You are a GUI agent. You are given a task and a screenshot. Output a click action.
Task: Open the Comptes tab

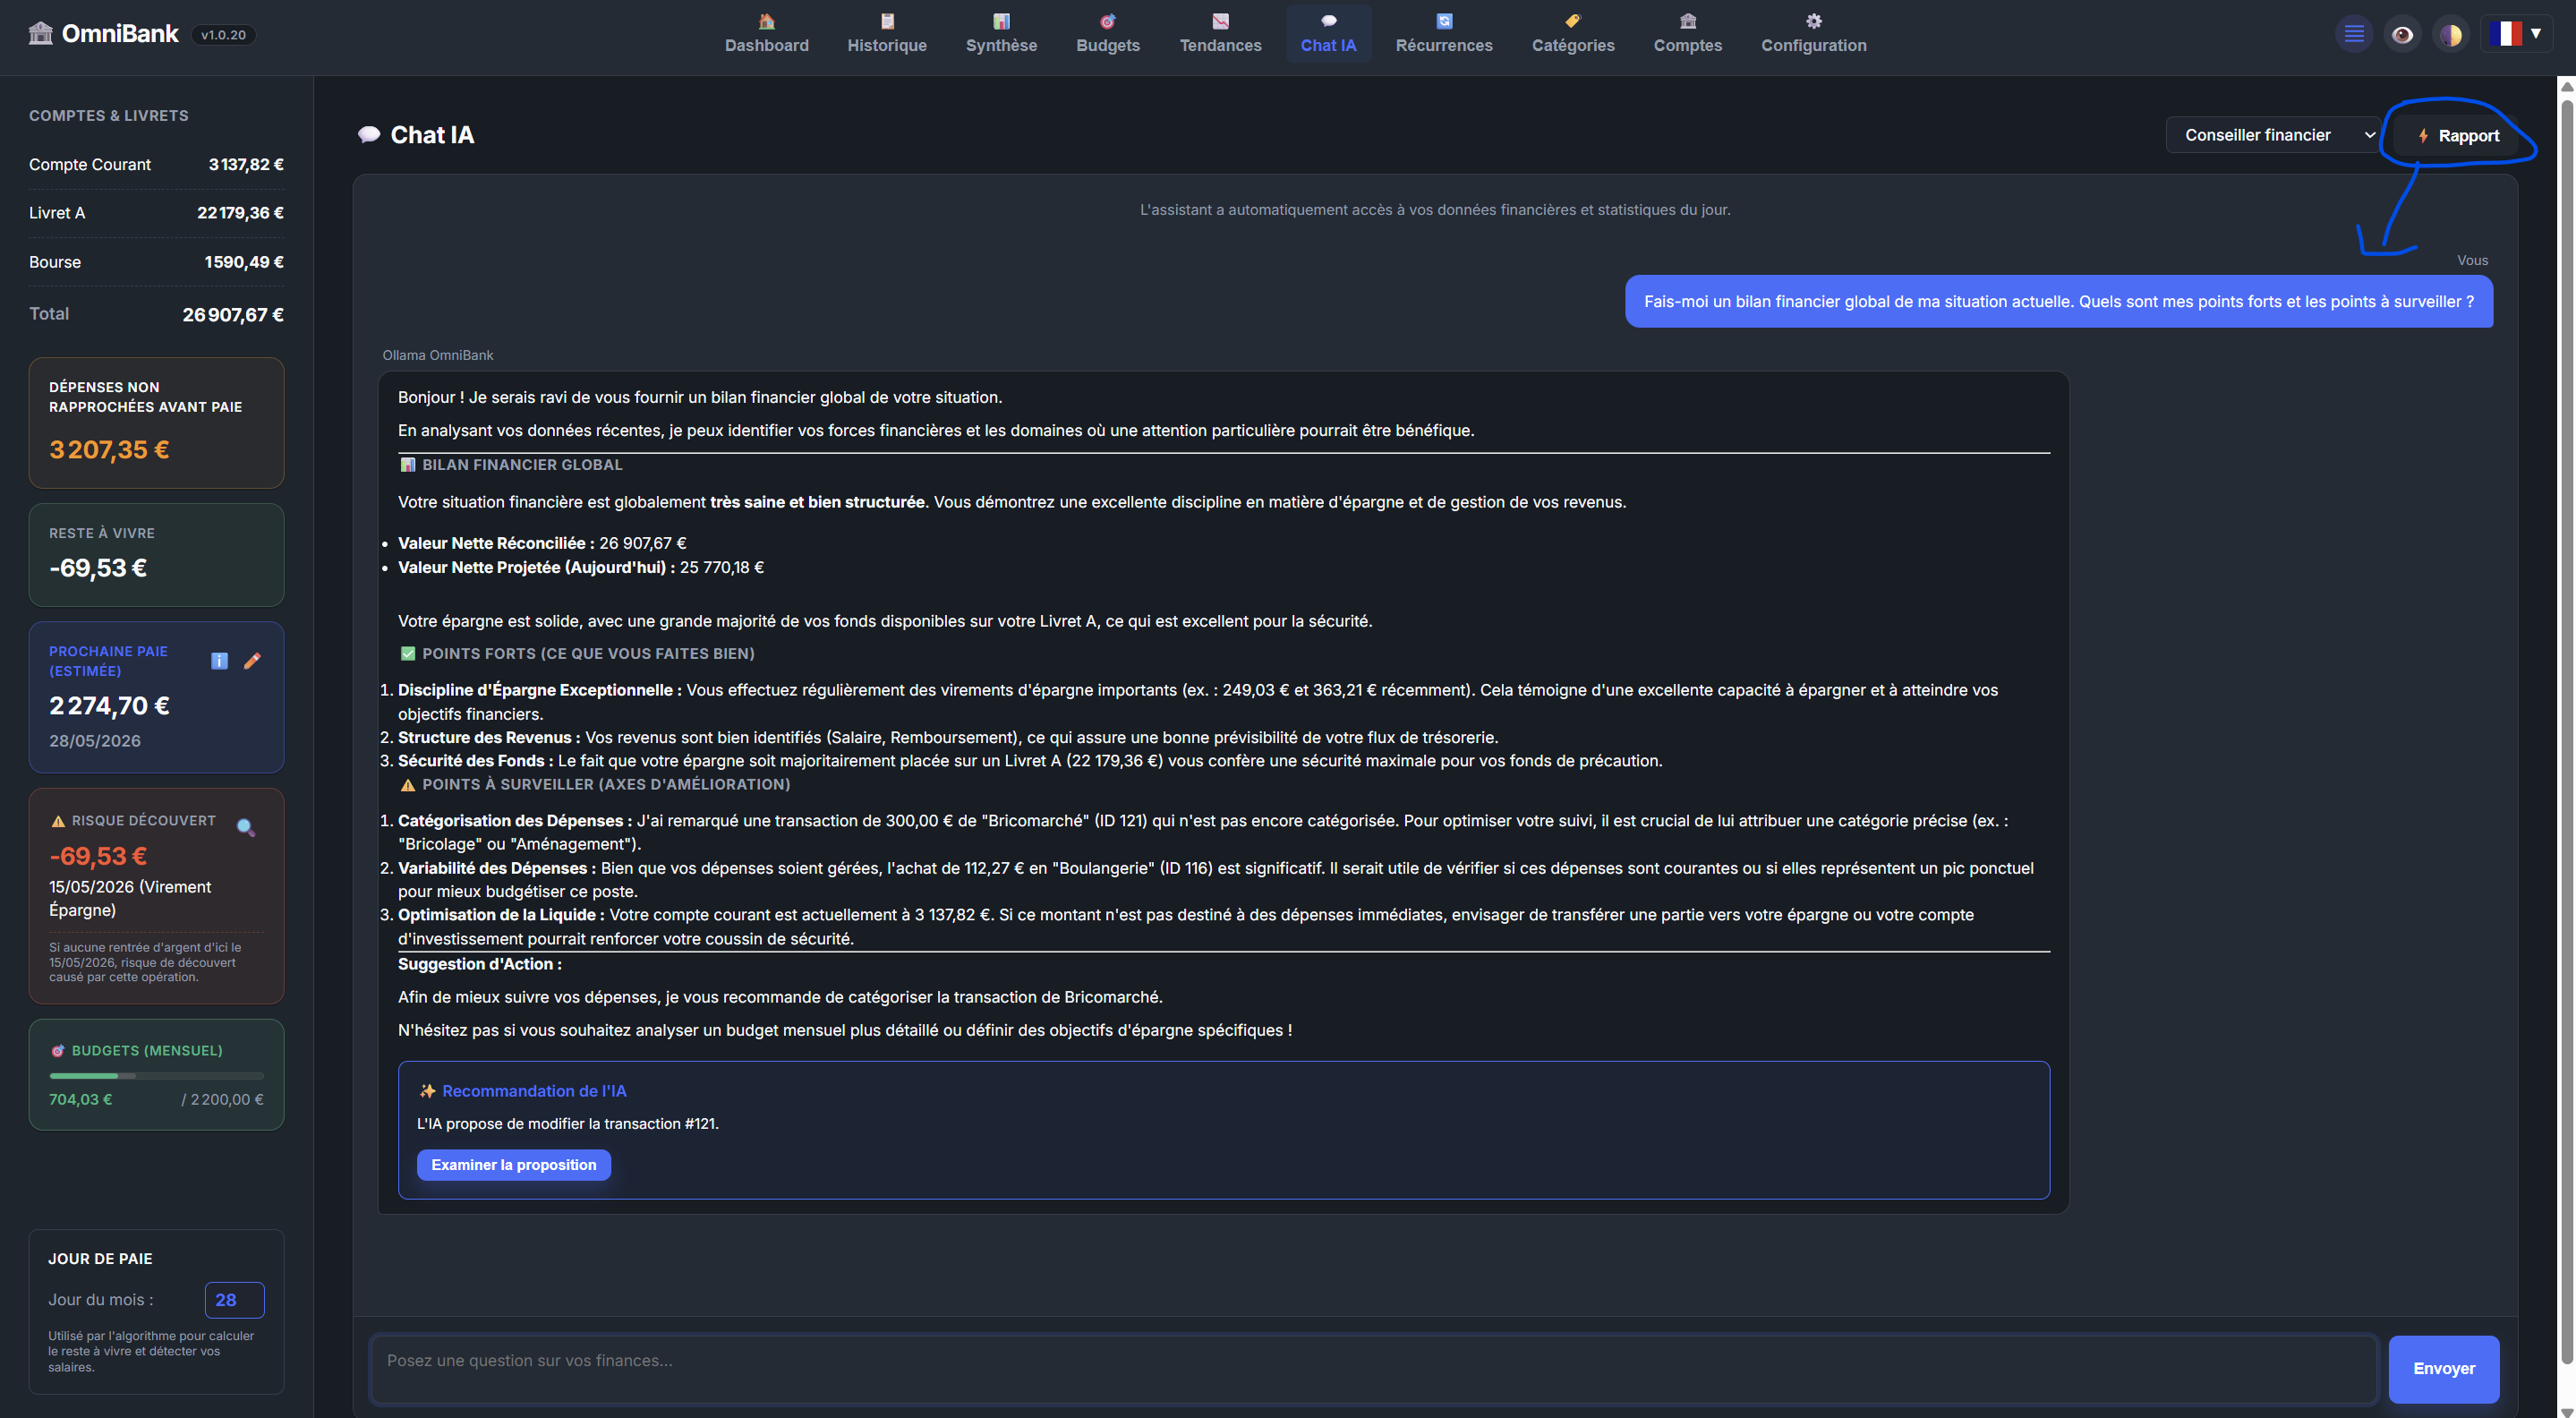click(x=1688, y=34)
